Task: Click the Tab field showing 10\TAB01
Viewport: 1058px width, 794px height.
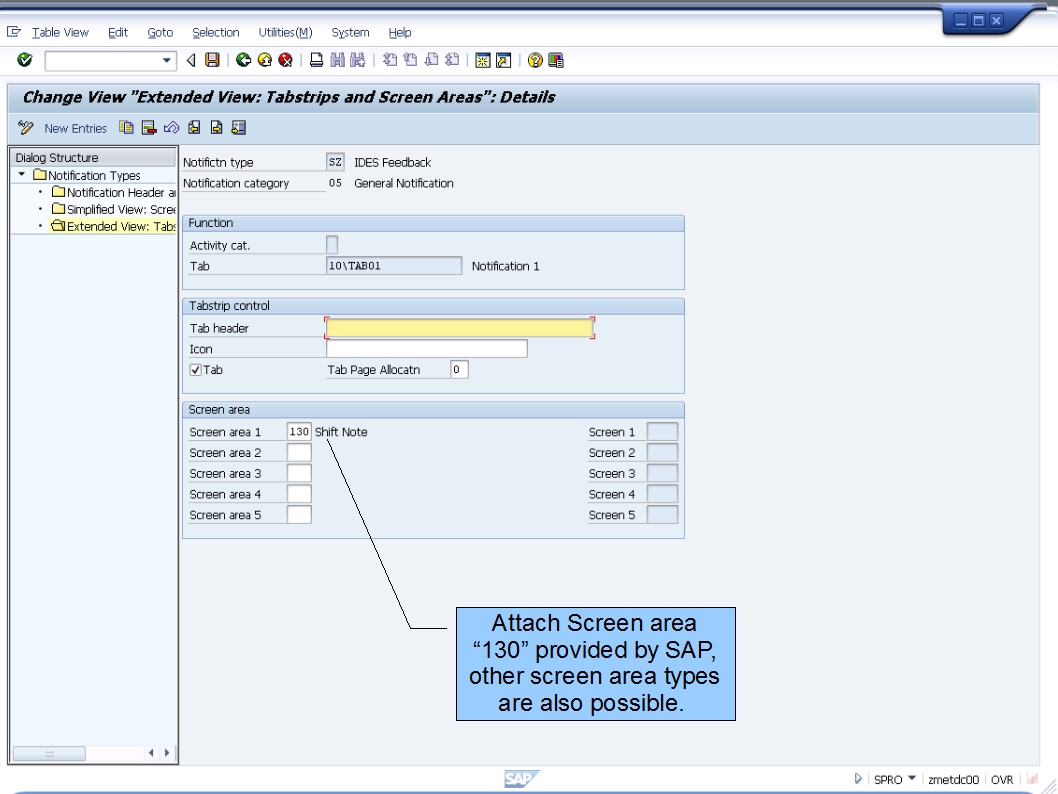Action: 394,266
